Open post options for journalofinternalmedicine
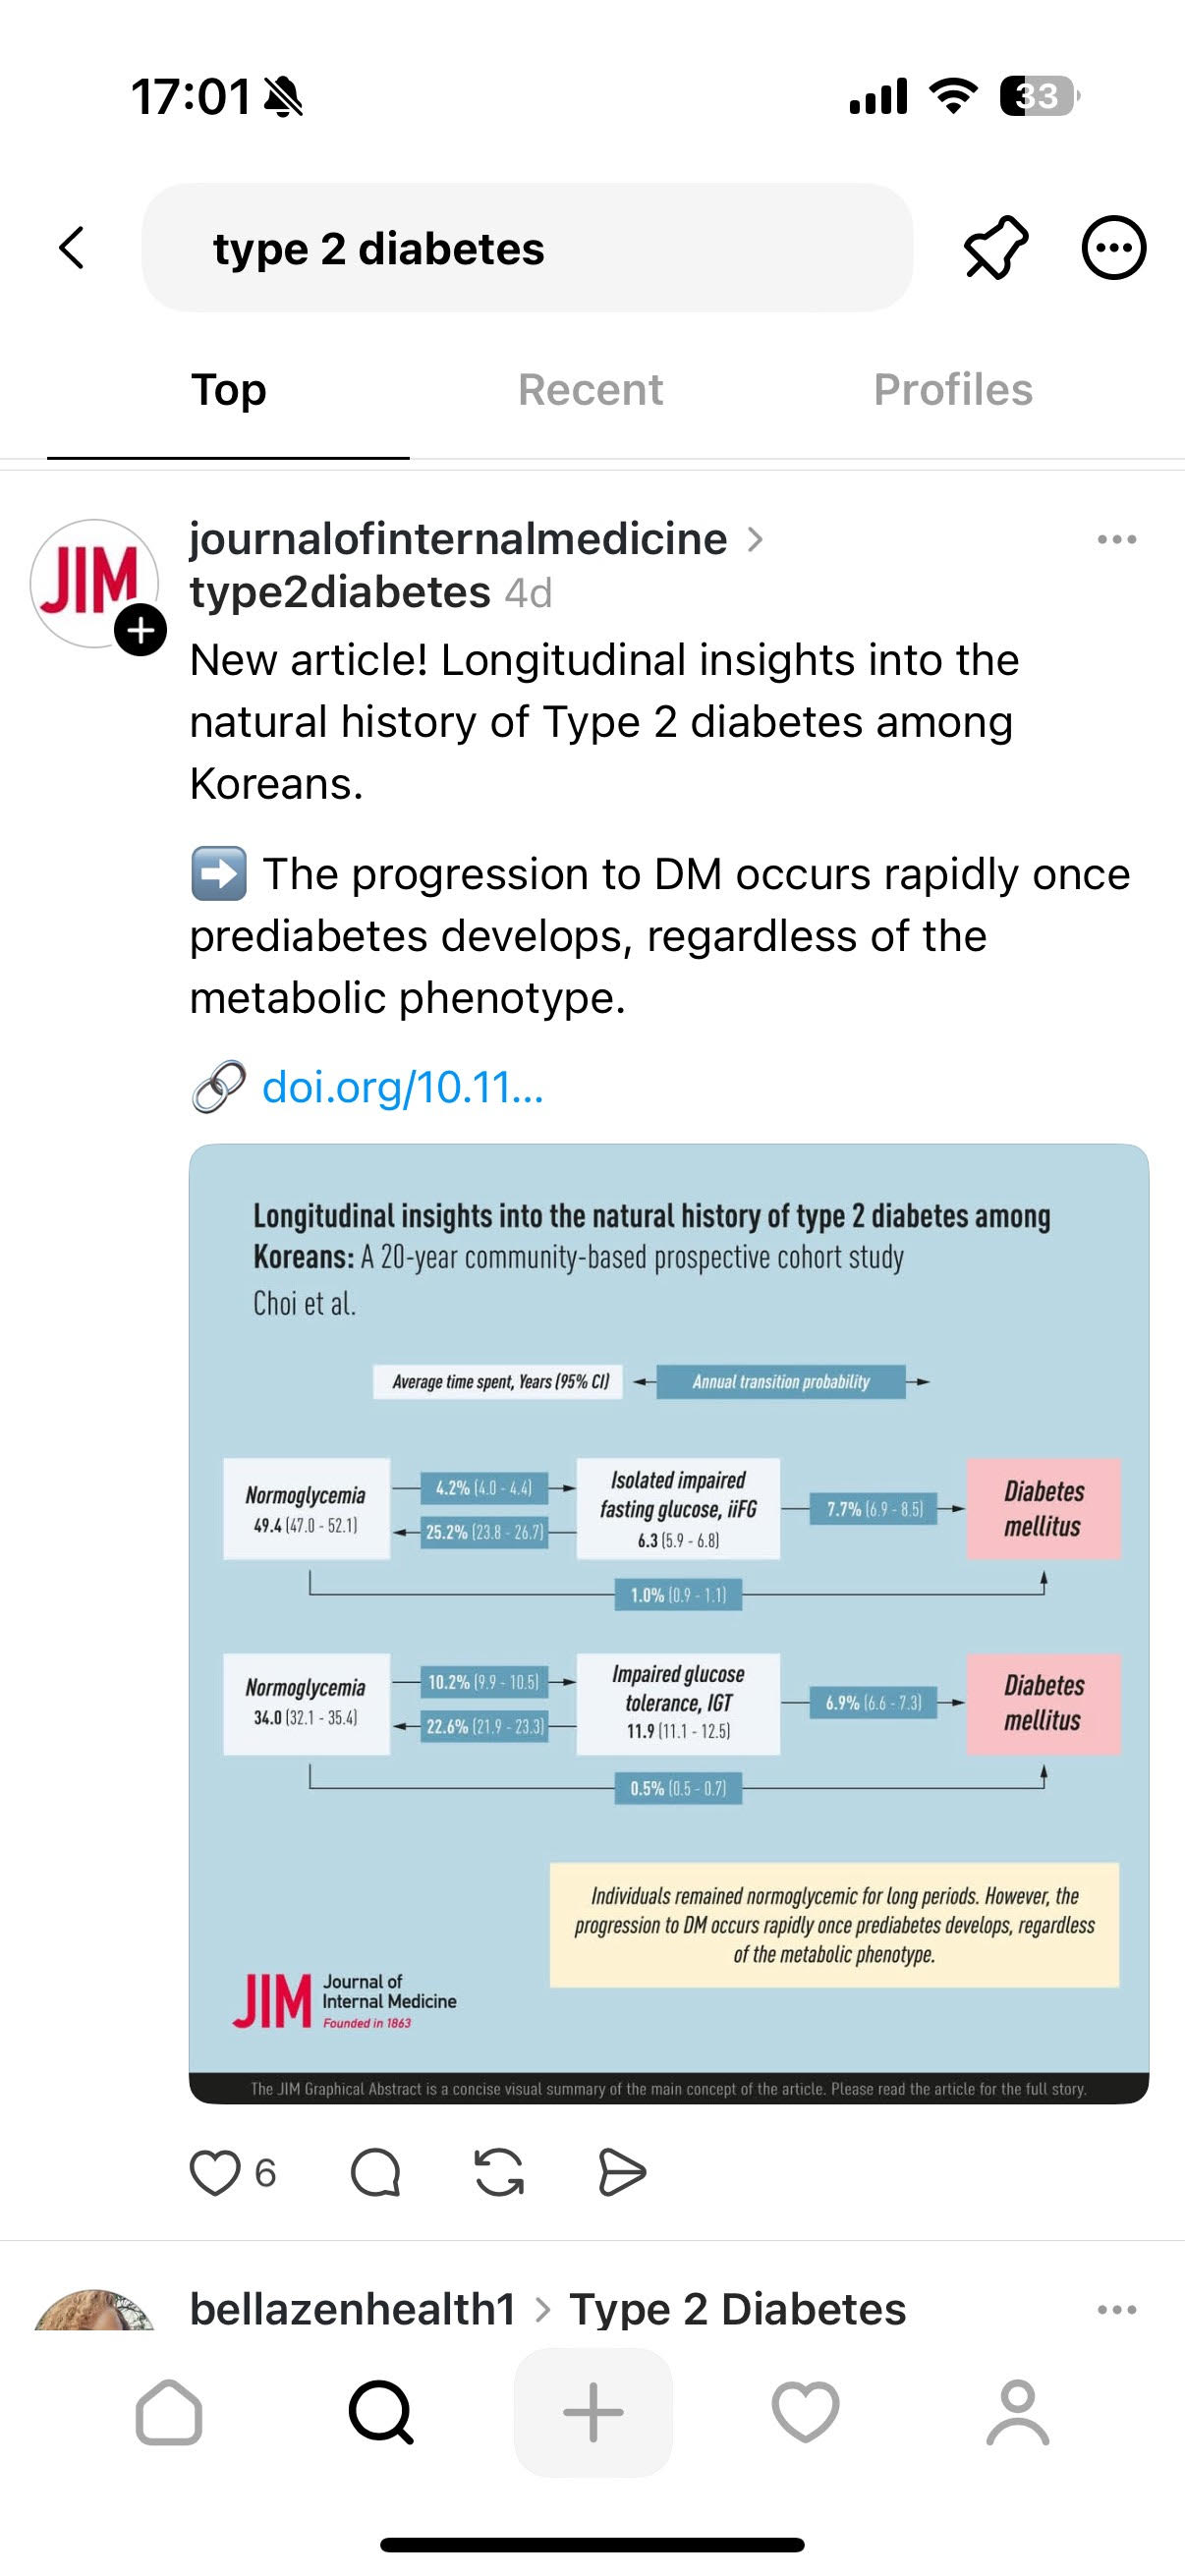Image resolution: width=1185 pixels, height=2576 pixels. (x=1116, y=540)
